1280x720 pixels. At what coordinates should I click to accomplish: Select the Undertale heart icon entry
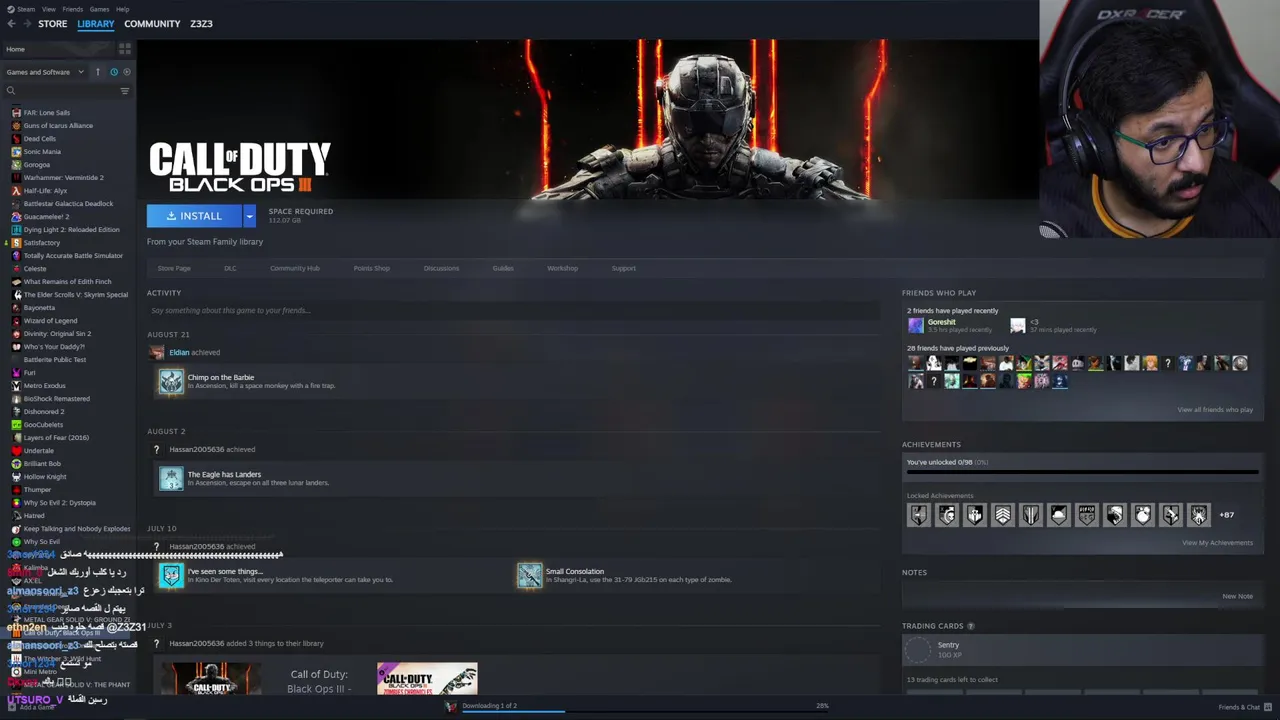click(x=16, y=451)
